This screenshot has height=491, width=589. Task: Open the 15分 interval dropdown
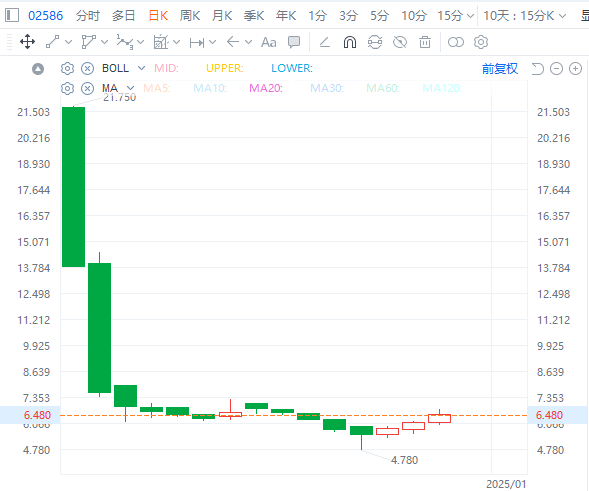click(x=470, y=16)
